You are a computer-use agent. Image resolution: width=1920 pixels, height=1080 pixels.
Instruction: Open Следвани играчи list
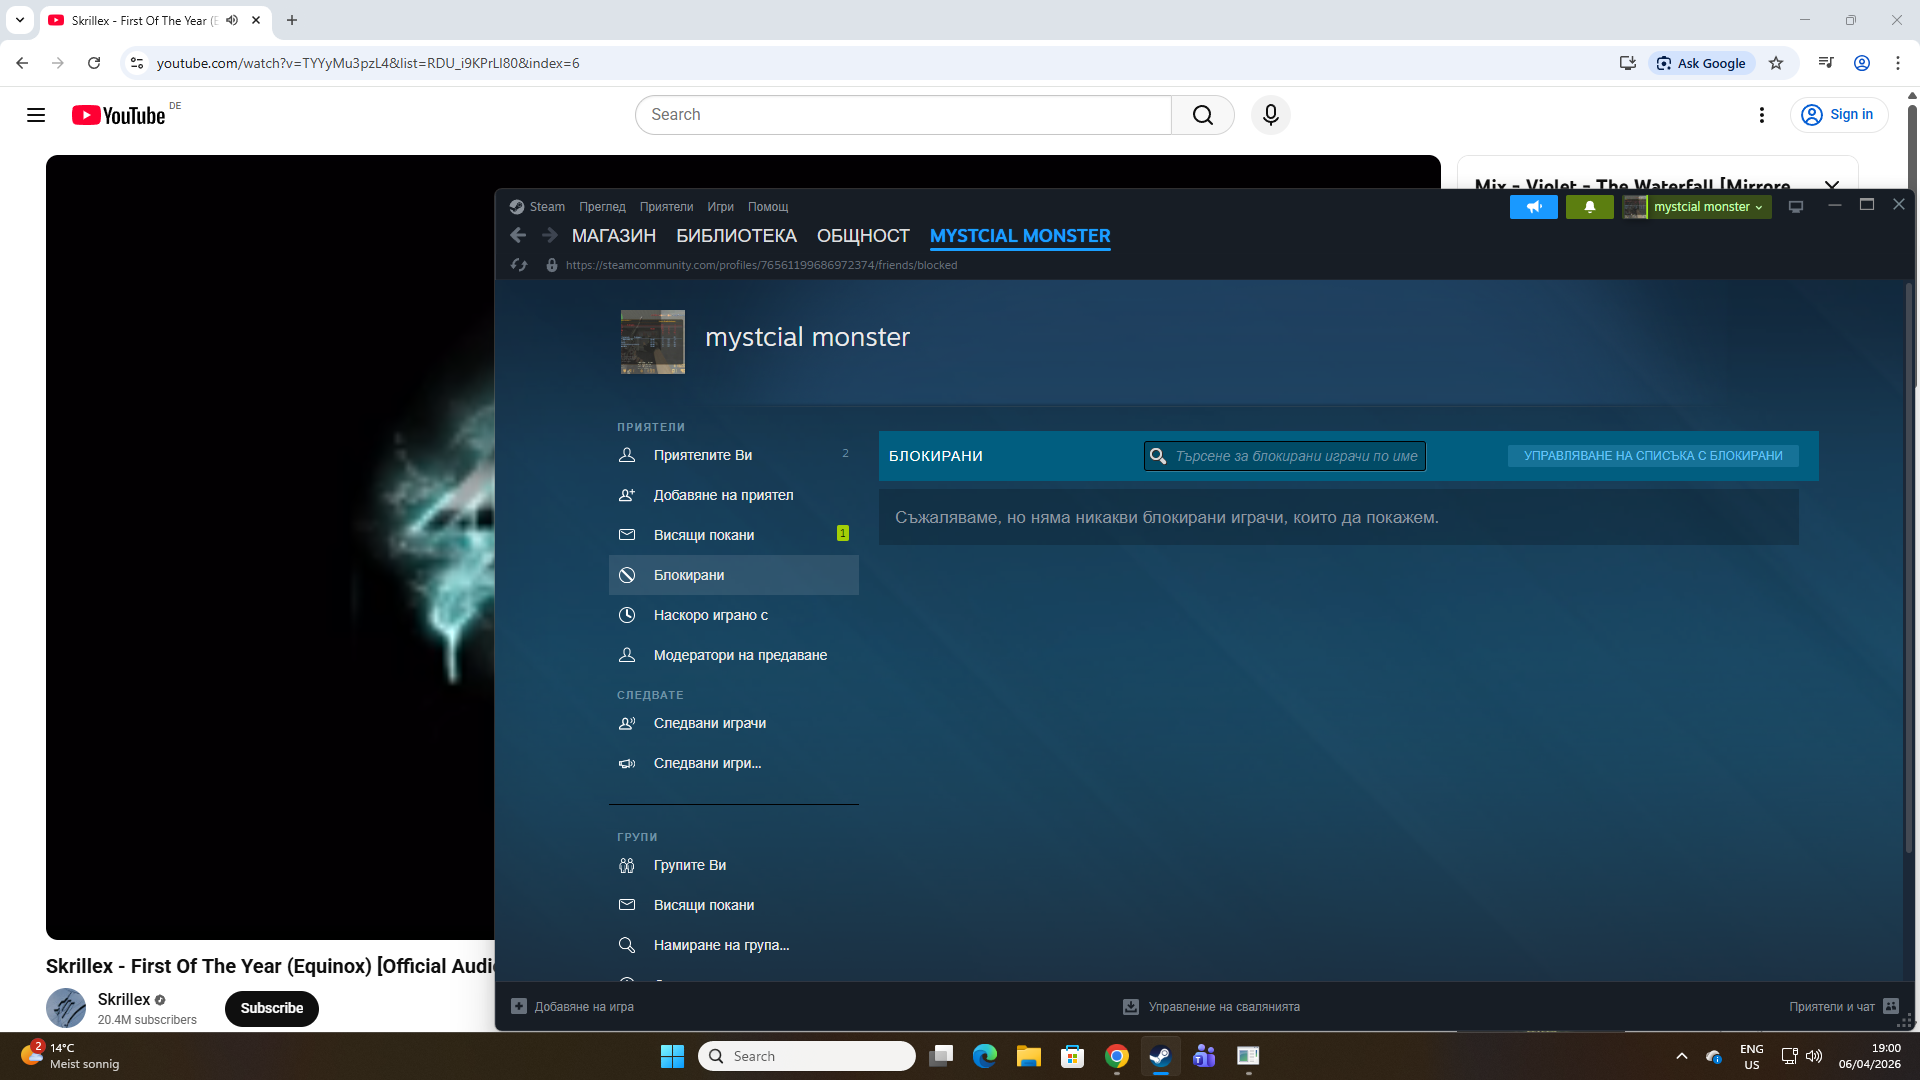733,723
